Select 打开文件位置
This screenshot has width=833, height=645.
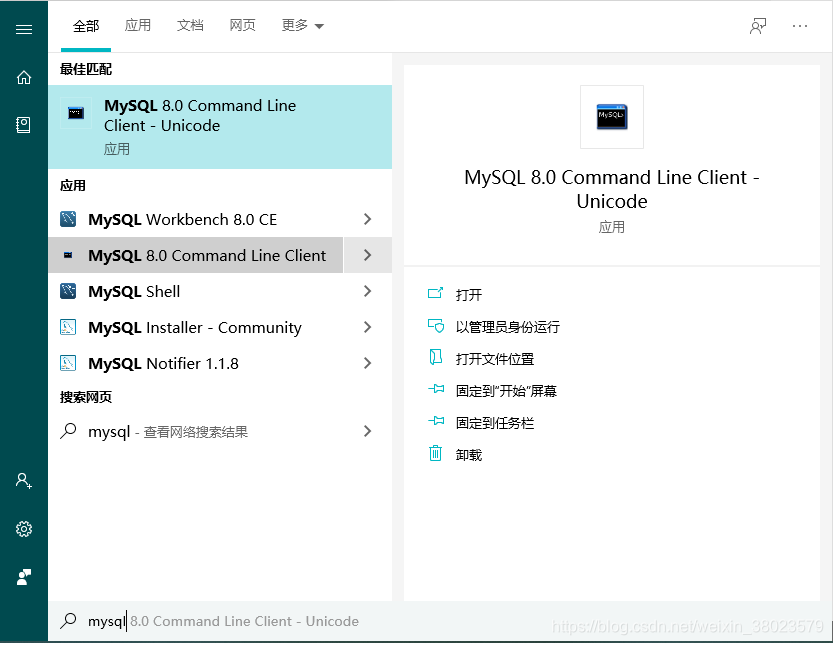(495, 359)
